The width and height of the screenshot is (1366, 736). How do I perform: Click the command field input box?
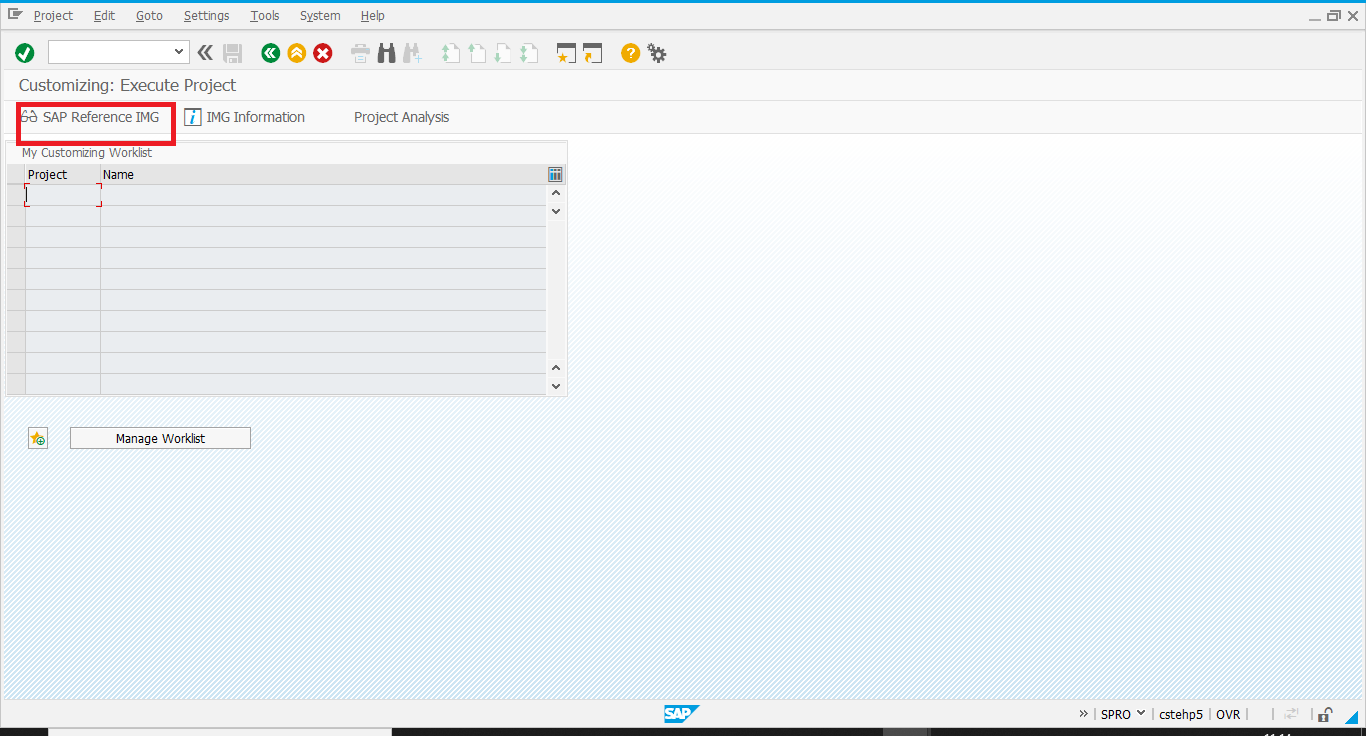point(110,52)
